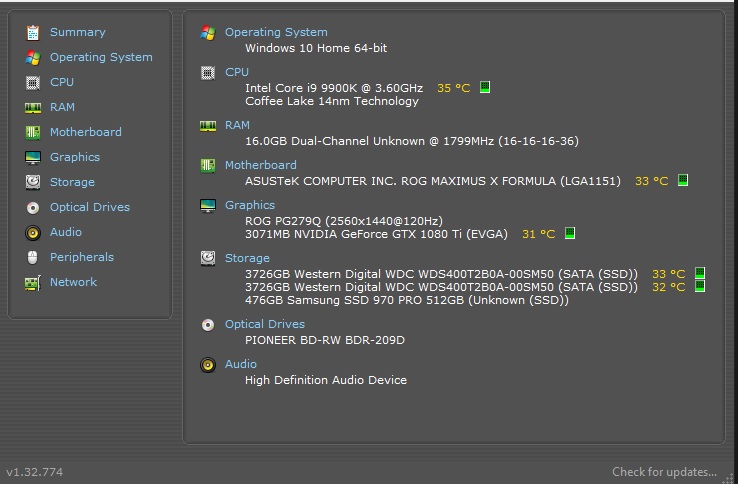Screen dimensions: 738x484
Task: Click the 16.0GB Dual-Channel RAM text
Action: tap(412, 141)
